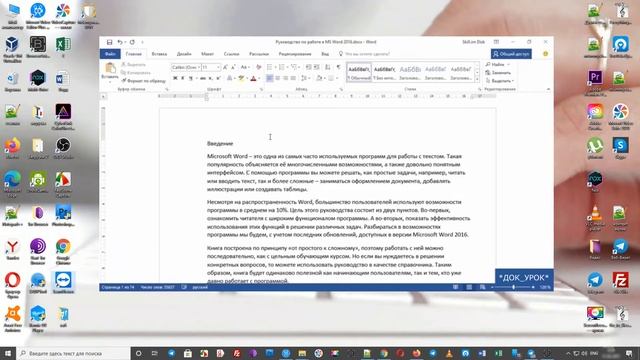
Task: Toggle underline Ч formatting
Action: [190, 78]
